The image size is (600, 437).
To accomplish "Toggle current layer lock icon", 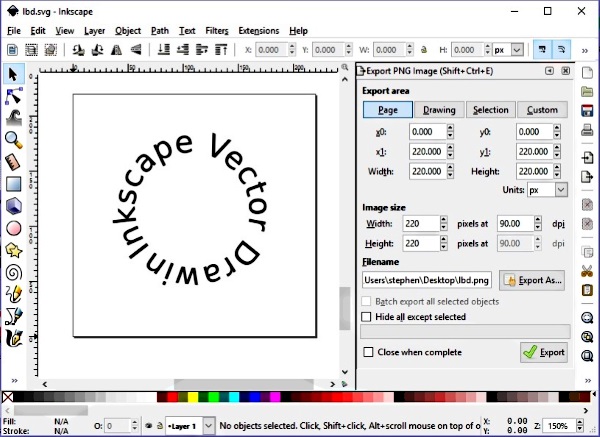I will click(160, 426).
